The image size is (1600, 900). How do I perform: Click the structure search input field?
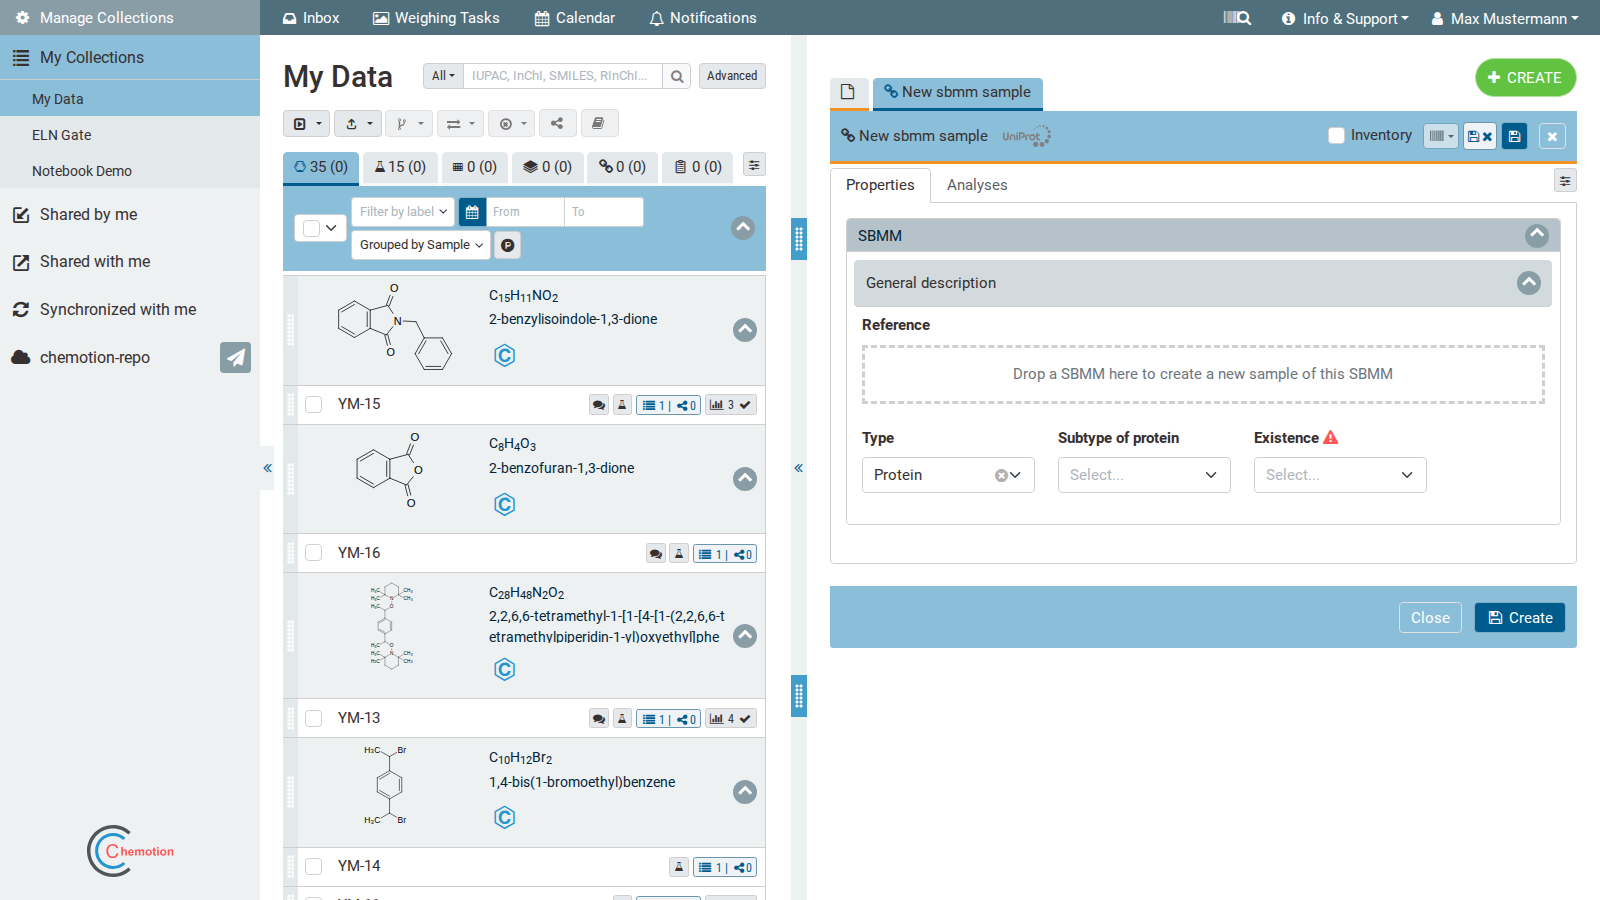562,76
